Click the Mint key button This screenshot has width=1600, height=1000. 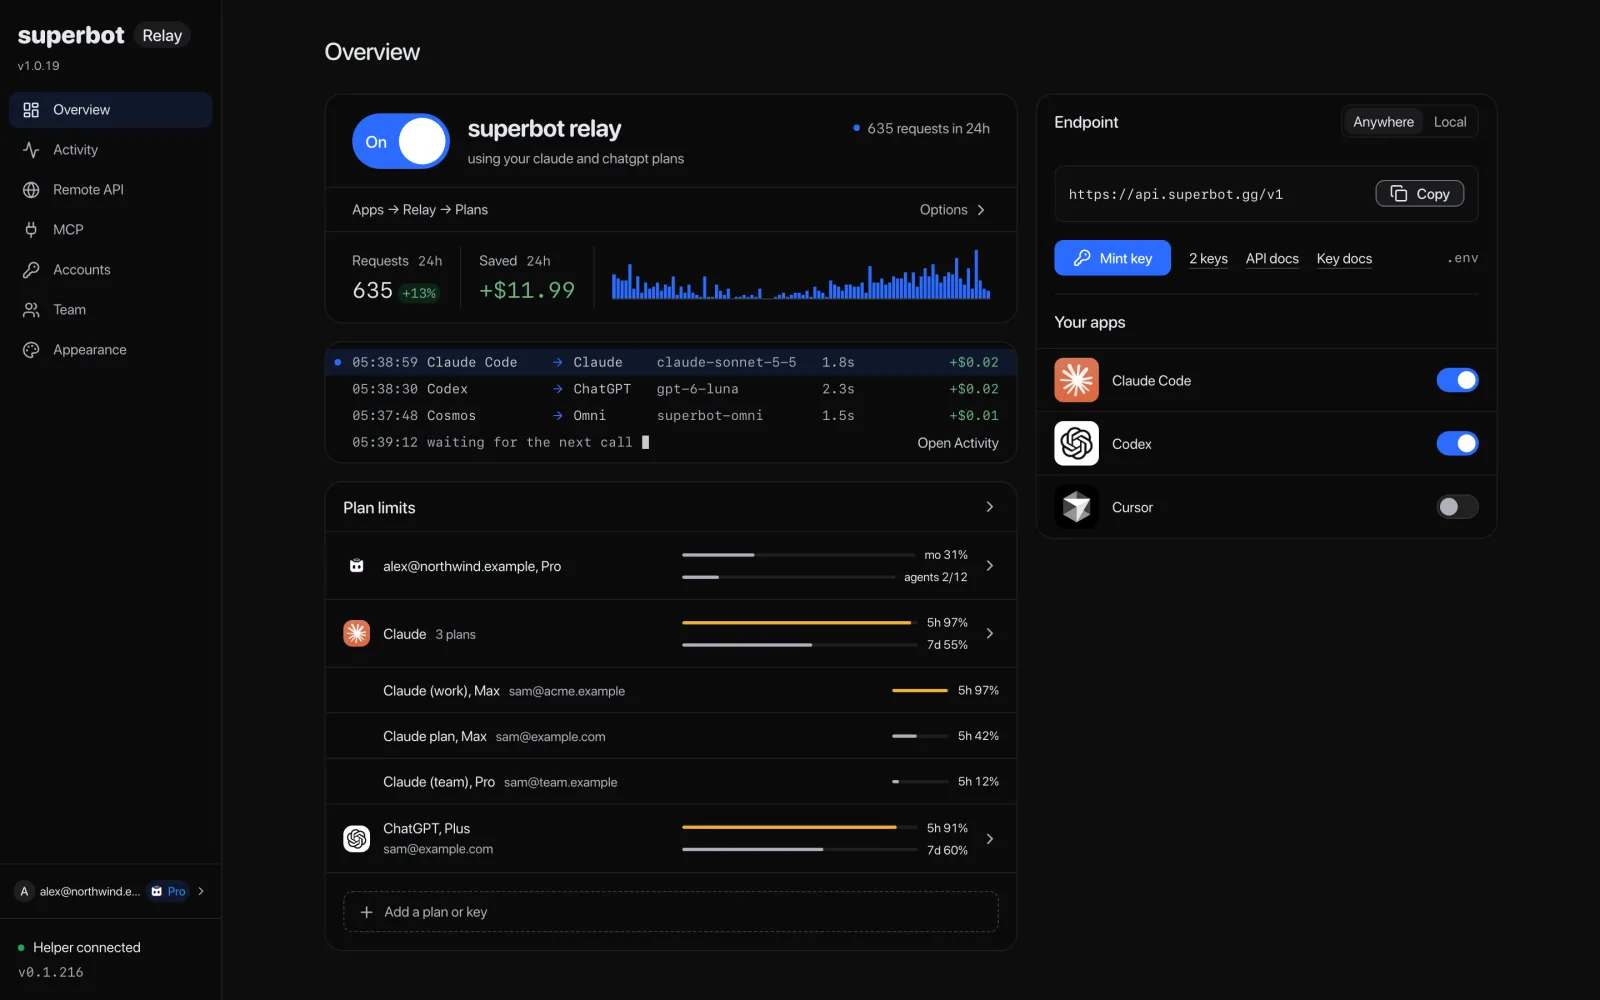[x=1112, y=258]
